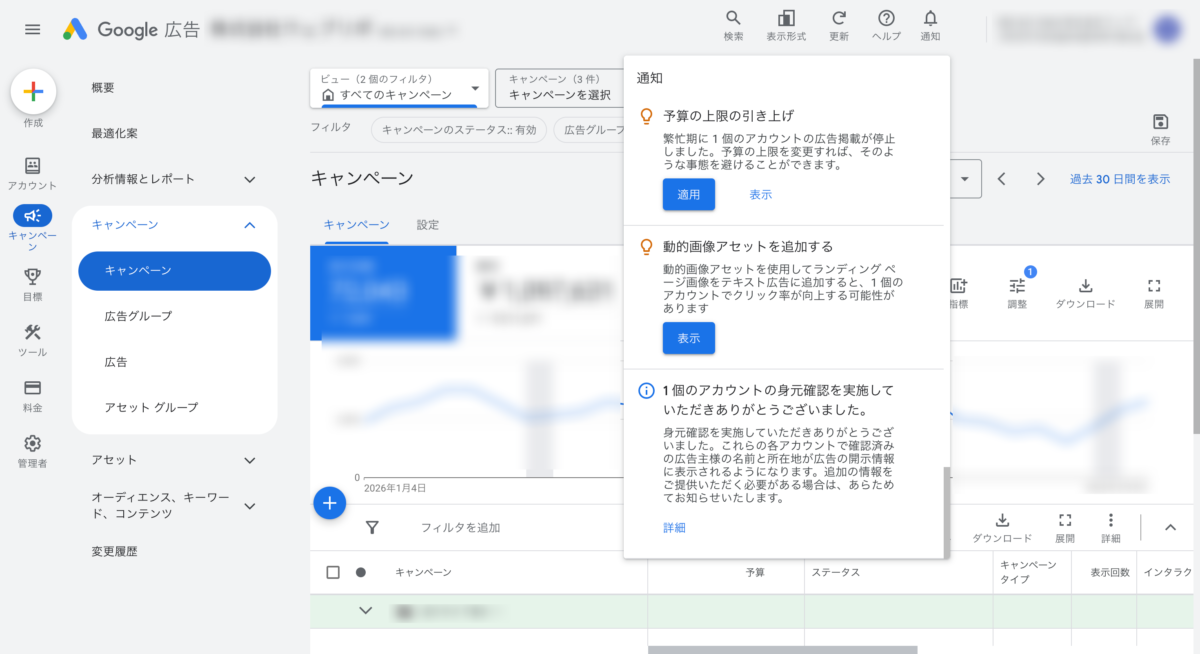Image resolution: width=1200 pixels, height=654 pixels.
Task: Click the help question mark icon
Action: click(886, 19)
